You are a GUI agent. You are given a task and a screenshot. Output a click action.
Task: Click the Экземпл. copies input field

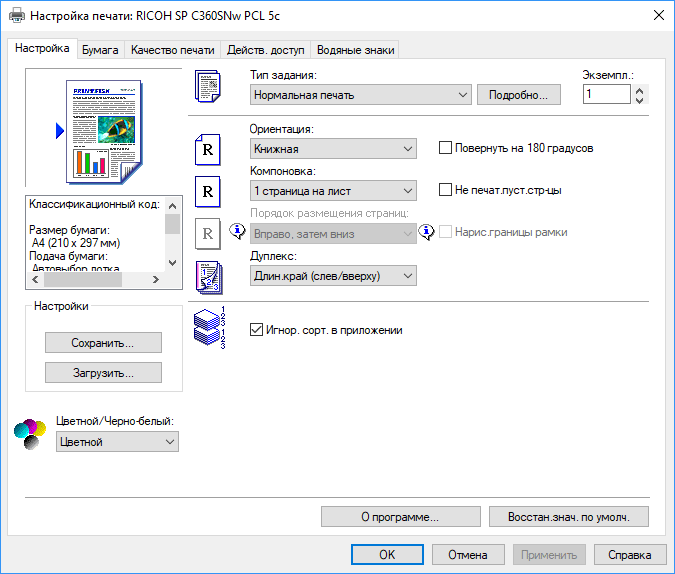click(607, 94)
